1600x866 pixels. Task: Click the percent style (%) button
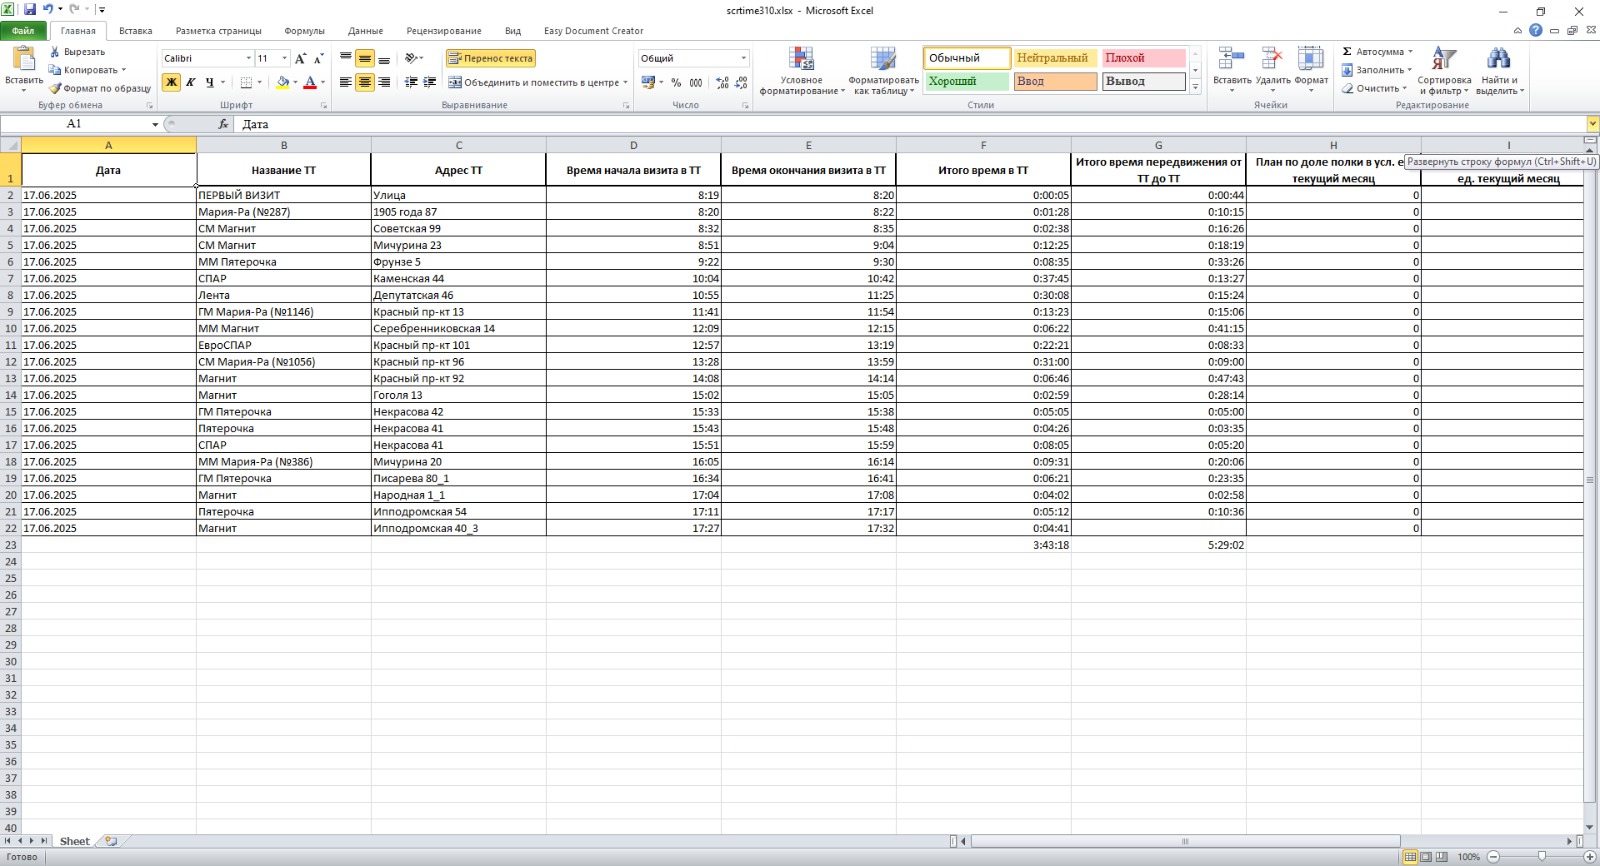(676, 83)
